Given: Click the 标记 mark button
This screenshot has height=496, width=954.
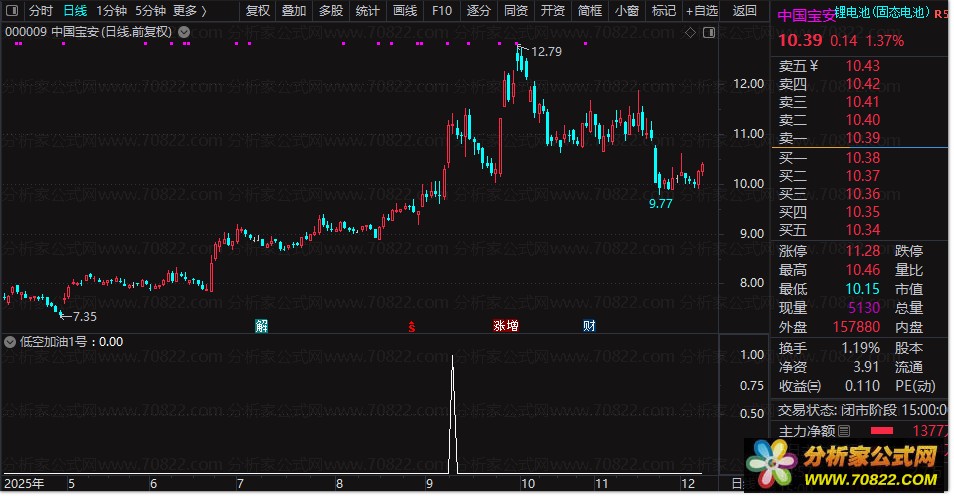Looking at the screenshot, I should (663, 10).
